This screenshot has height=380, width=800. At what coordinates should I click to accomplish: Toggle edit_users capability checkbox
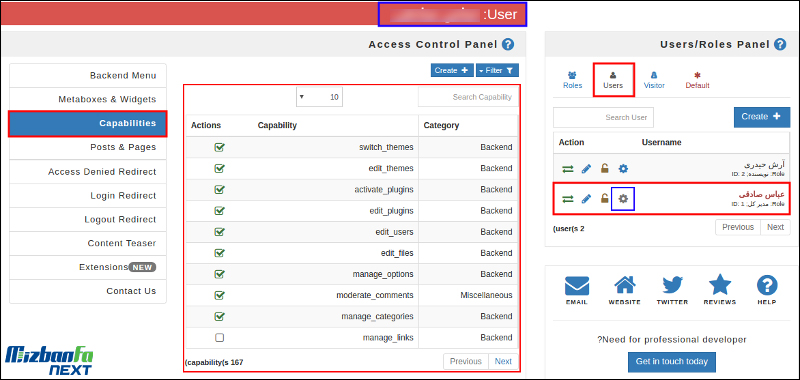(x=219, y=232)
